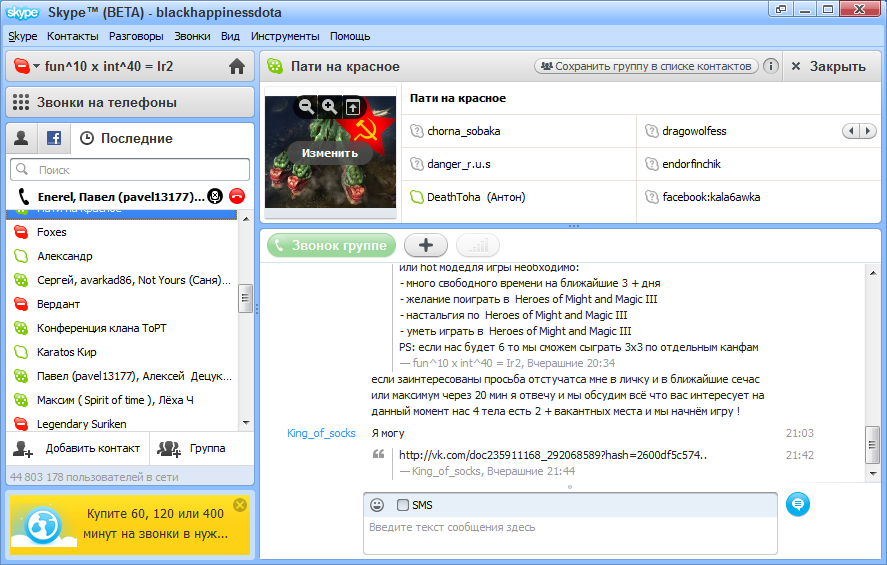The height and width of the screenshot is (565, 887).
Task: Open the Skype menu
Action: (23, 36)
